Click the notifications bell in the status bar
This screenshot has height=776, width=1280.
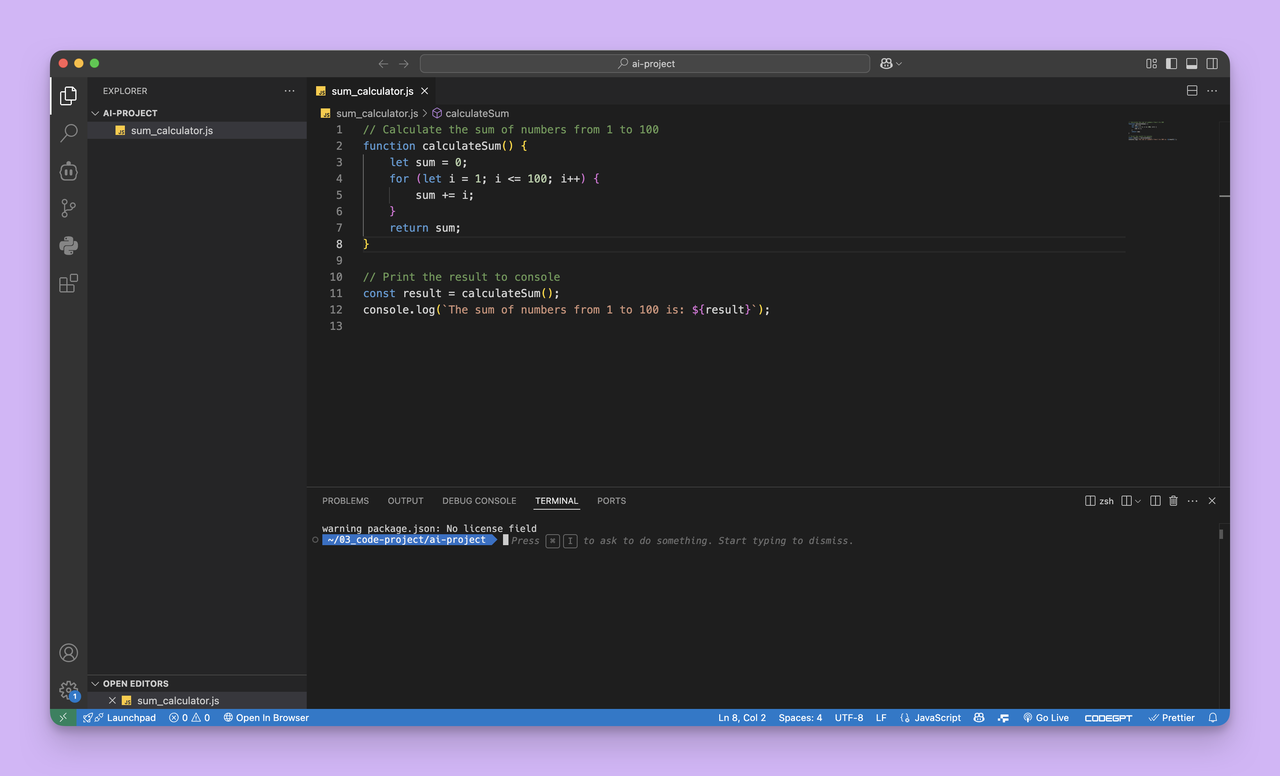pyautogui.click(x=1211, y=717)
